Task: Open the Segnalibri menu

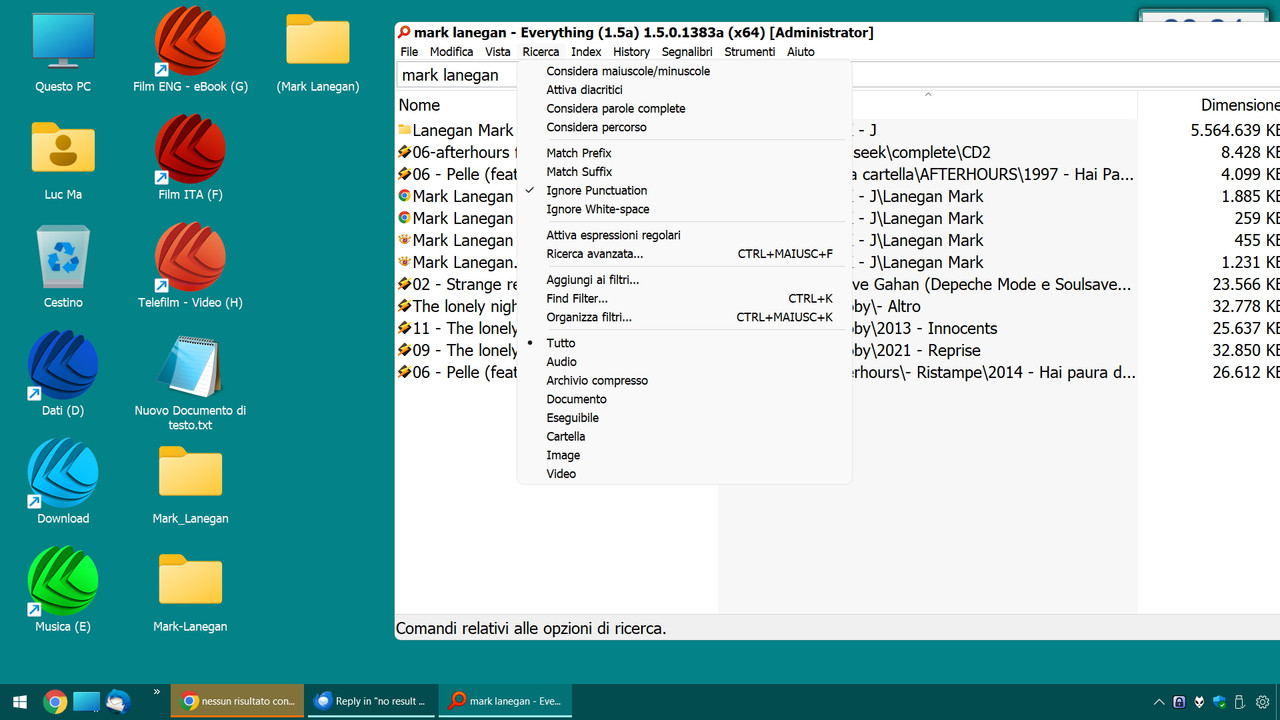Action: point(687,52)
